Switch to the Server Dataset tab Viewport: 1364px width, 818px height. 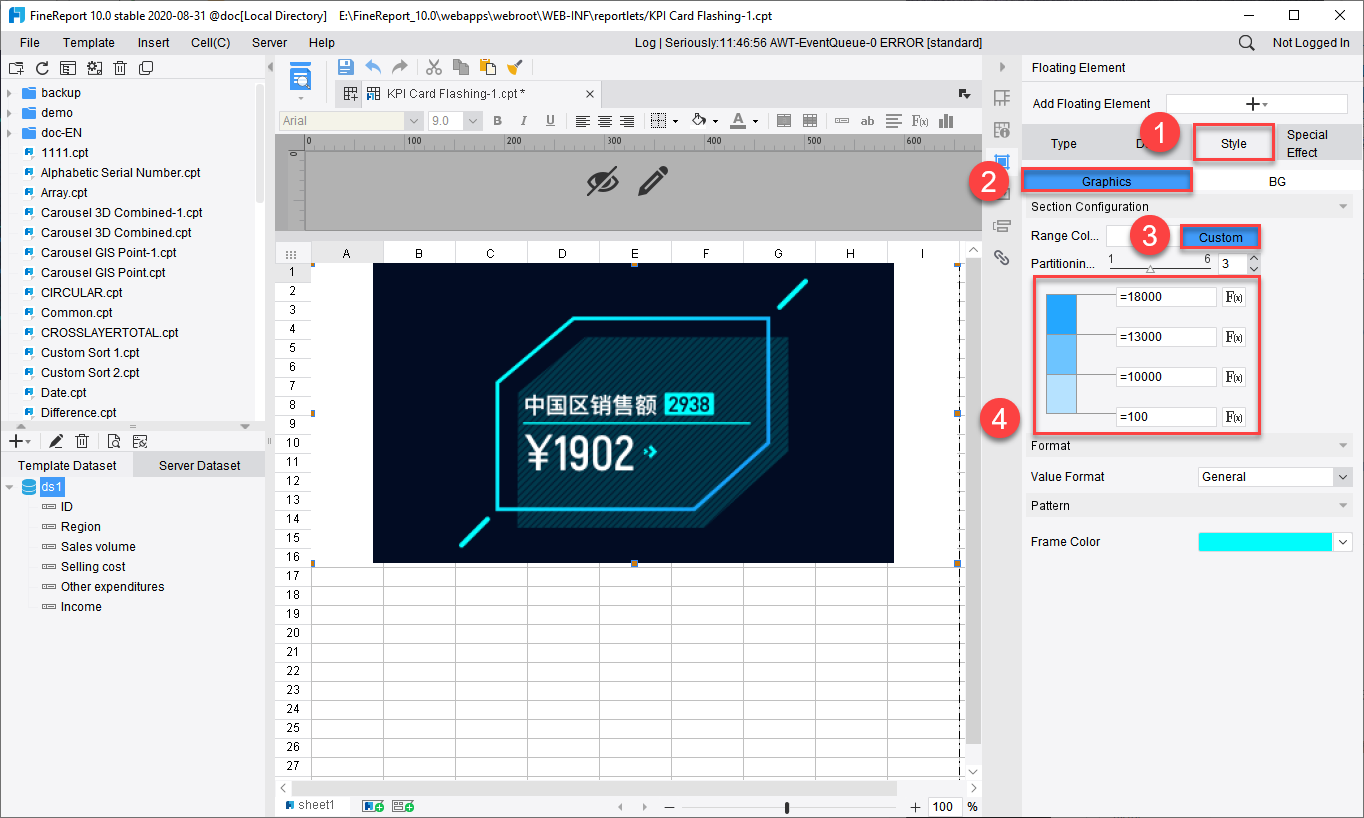pos(199,465)
